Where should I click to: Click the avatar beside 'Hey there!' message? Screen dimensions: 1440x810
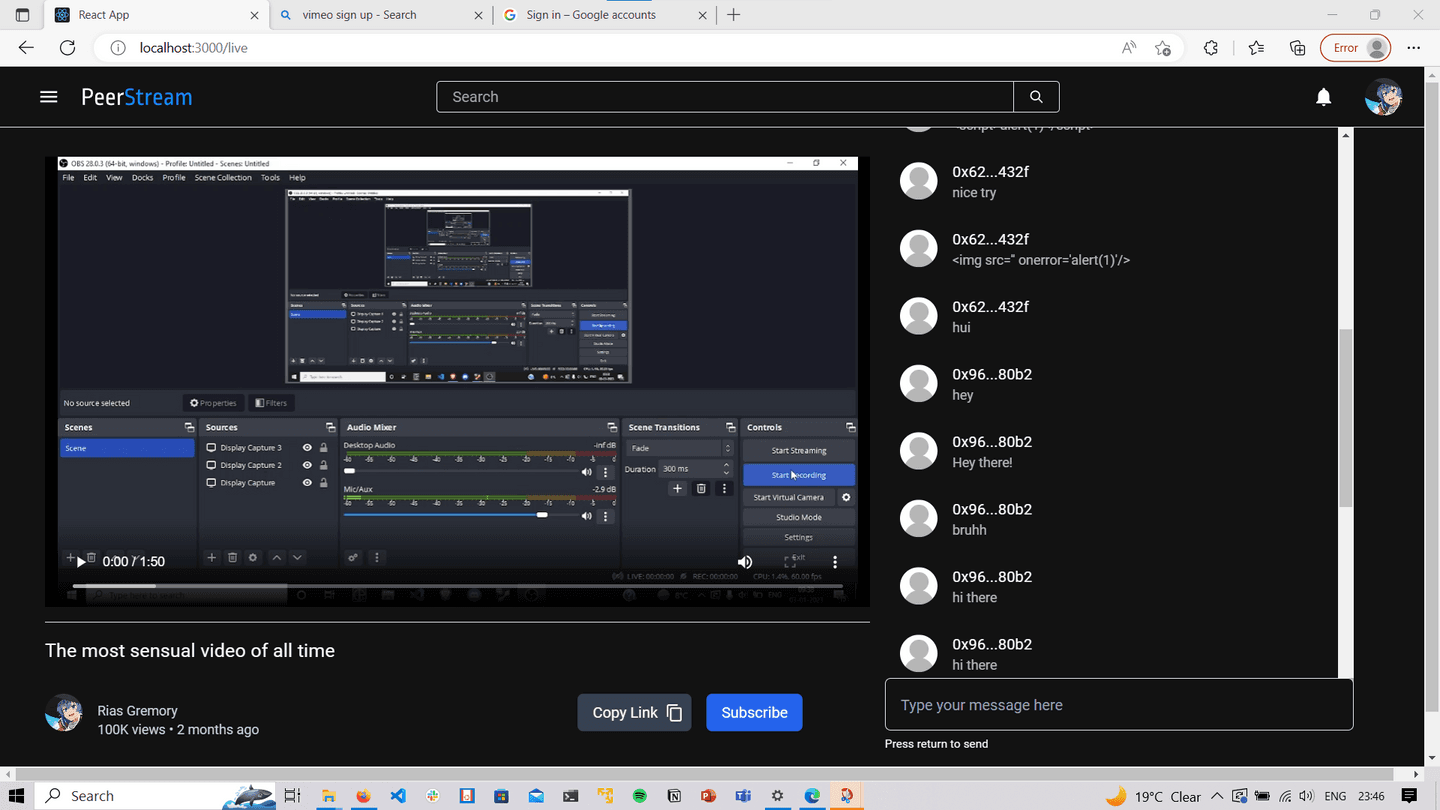(x=918, y=451)
